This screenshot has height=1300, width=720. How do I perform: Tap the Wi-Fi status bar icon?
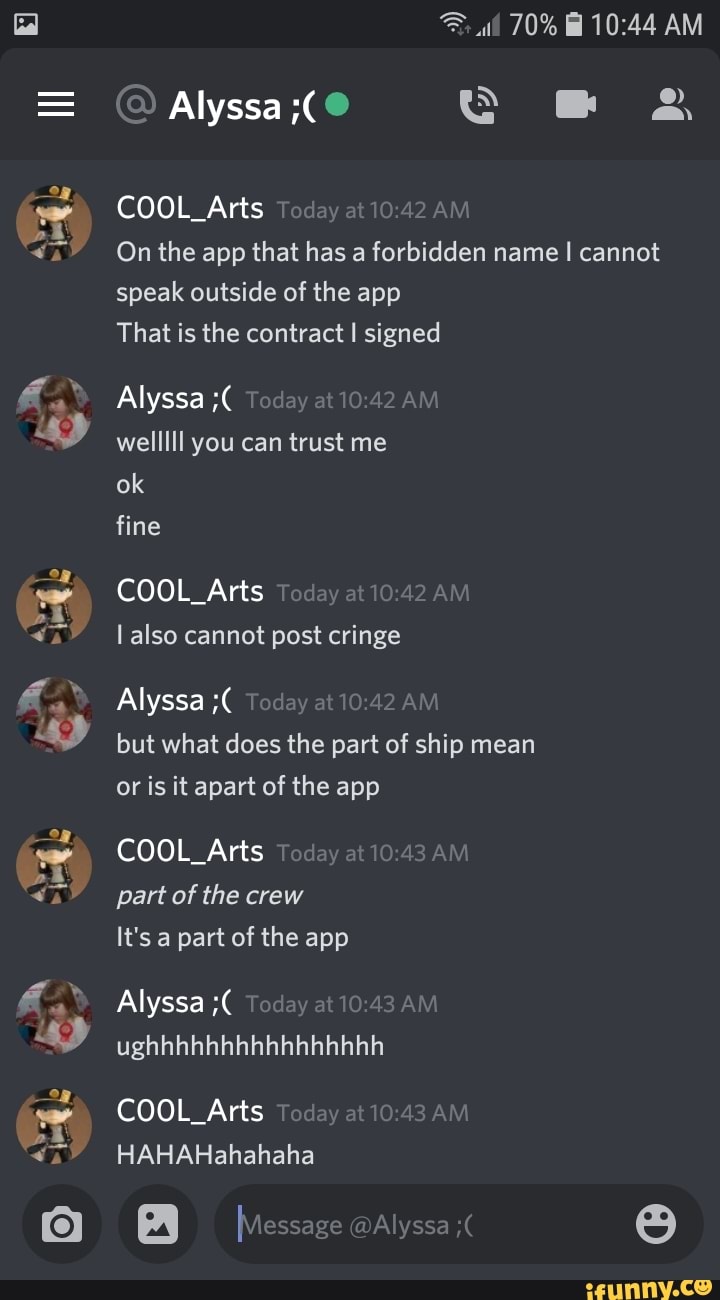coord(456,23)
